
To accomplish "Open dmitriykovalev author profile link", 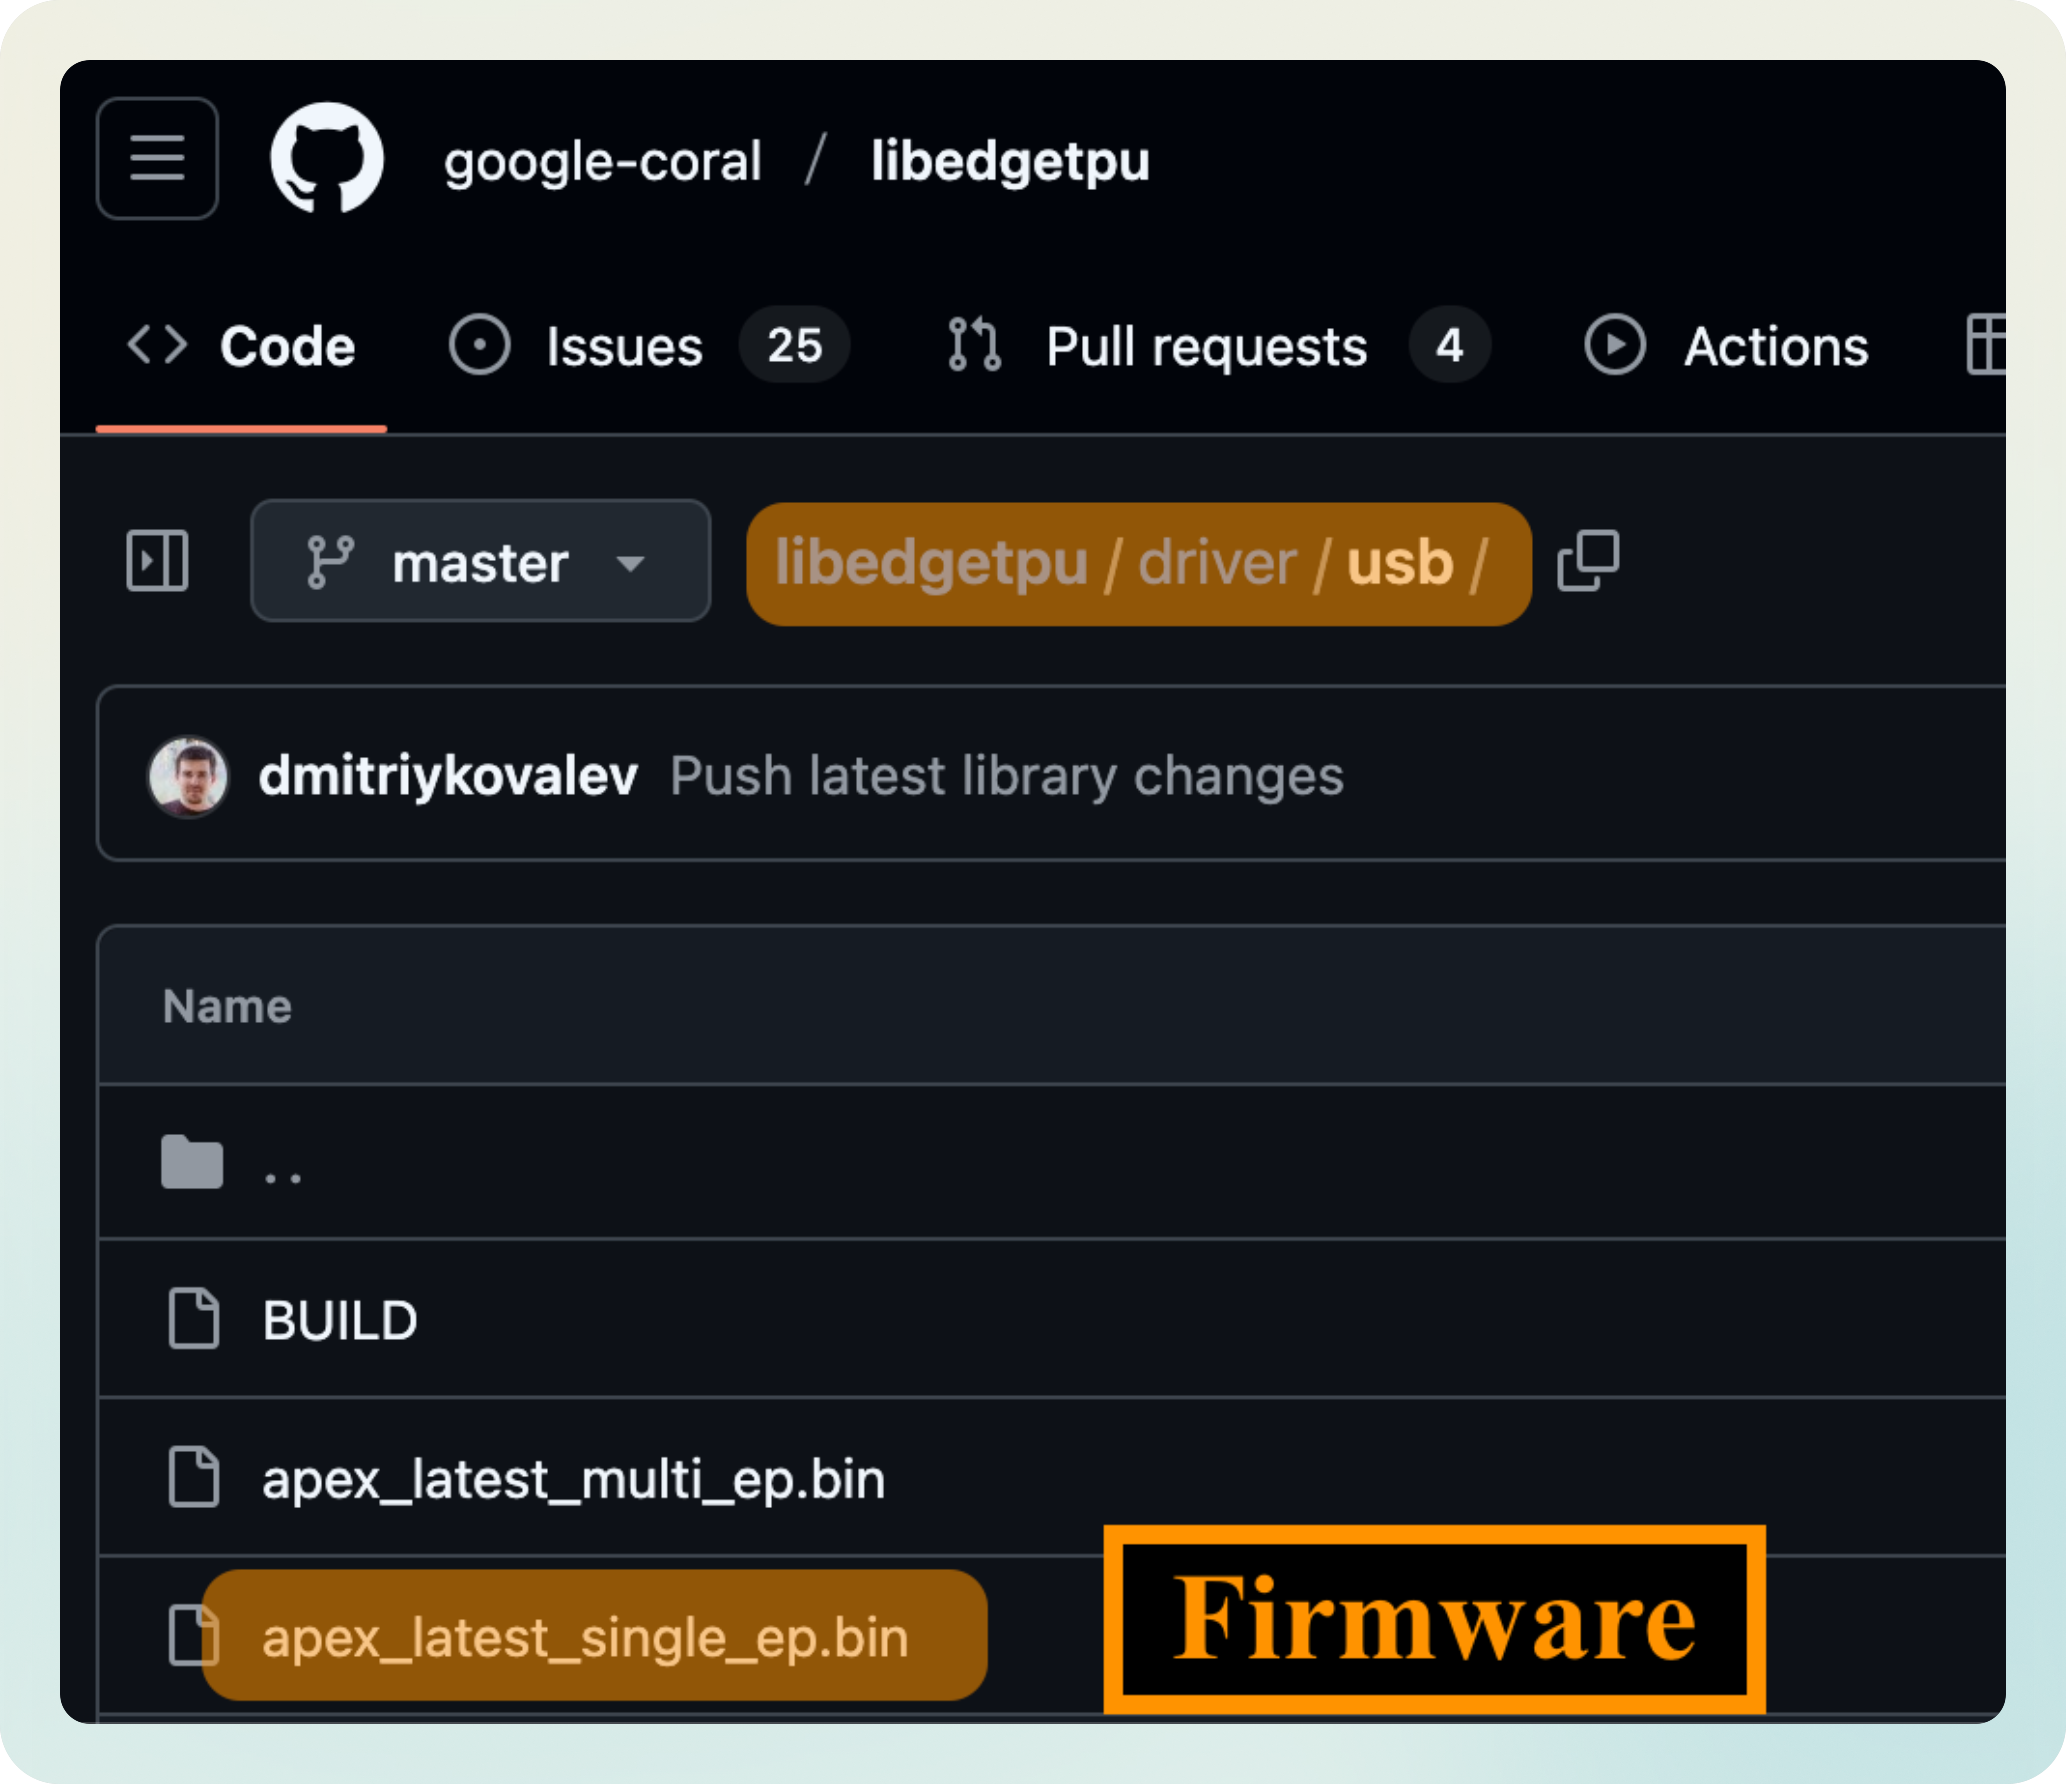I will click(x=448, y=776).
